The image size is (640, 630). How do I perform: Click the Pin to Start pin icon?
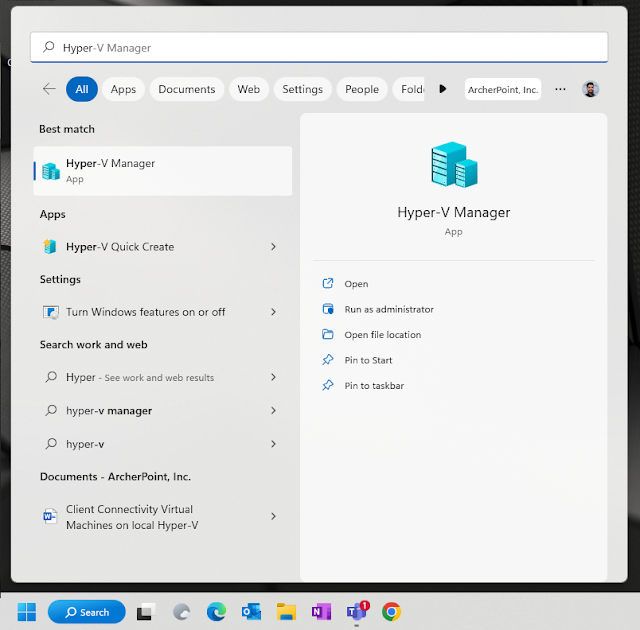(328, 360)
